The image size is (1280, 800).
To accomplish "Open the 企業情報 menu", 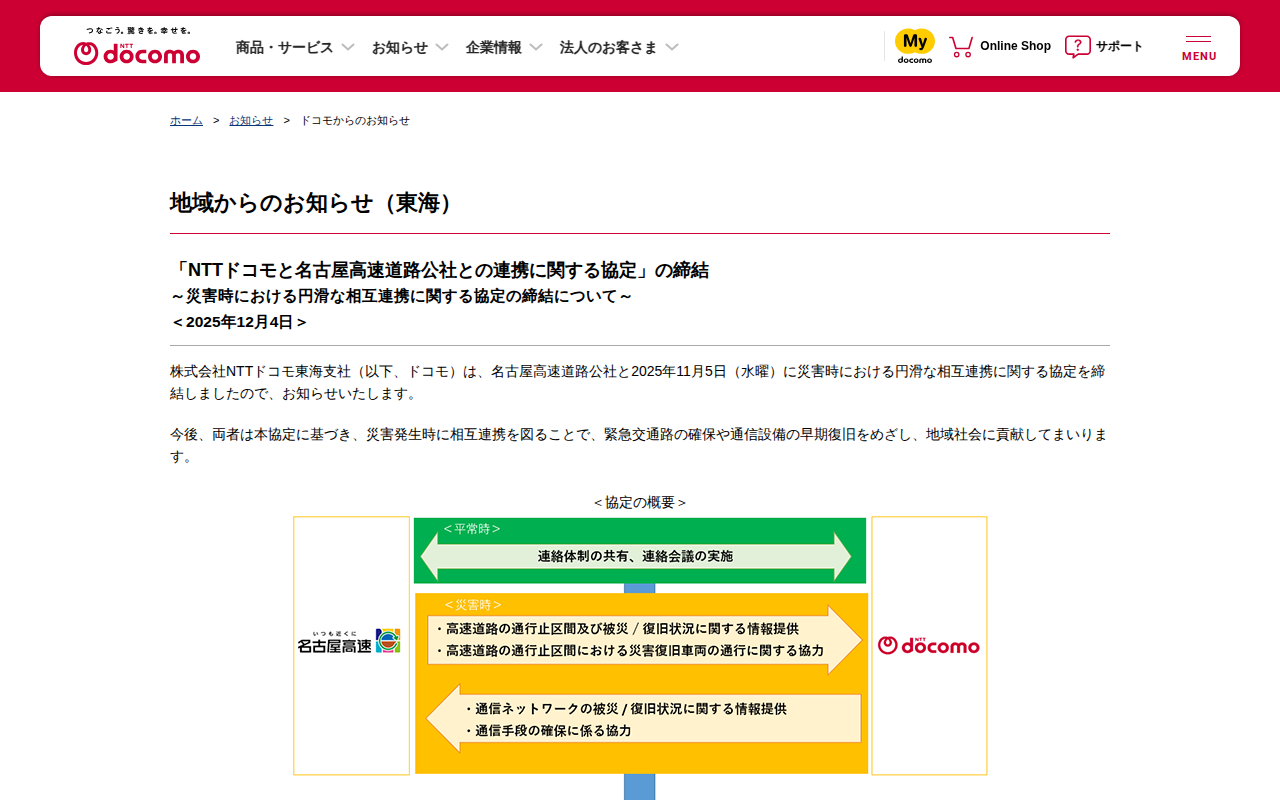I will [x=494, y=47].
